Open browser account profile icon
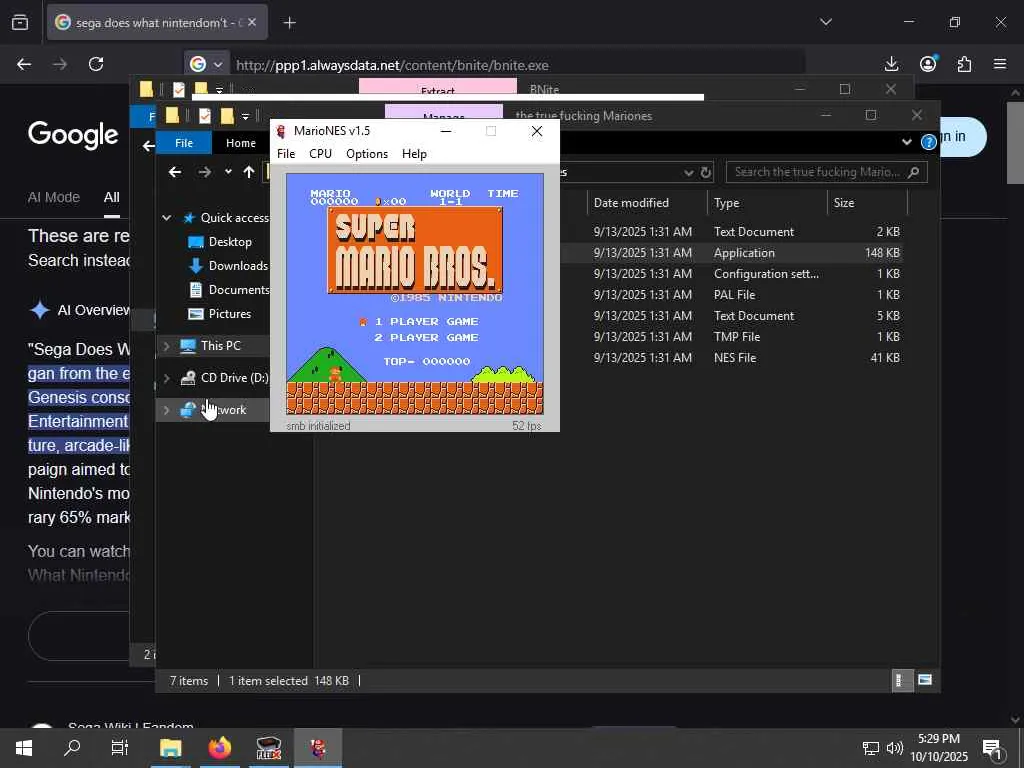Screen dimensions: 1024x768 point(928,64)
